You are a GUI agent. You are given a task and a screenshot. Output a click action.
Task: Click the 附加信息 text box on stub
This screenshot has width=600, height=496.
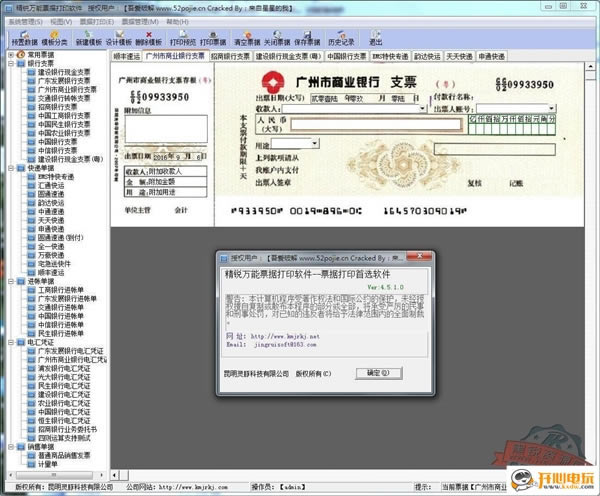[x=166, y=129]
